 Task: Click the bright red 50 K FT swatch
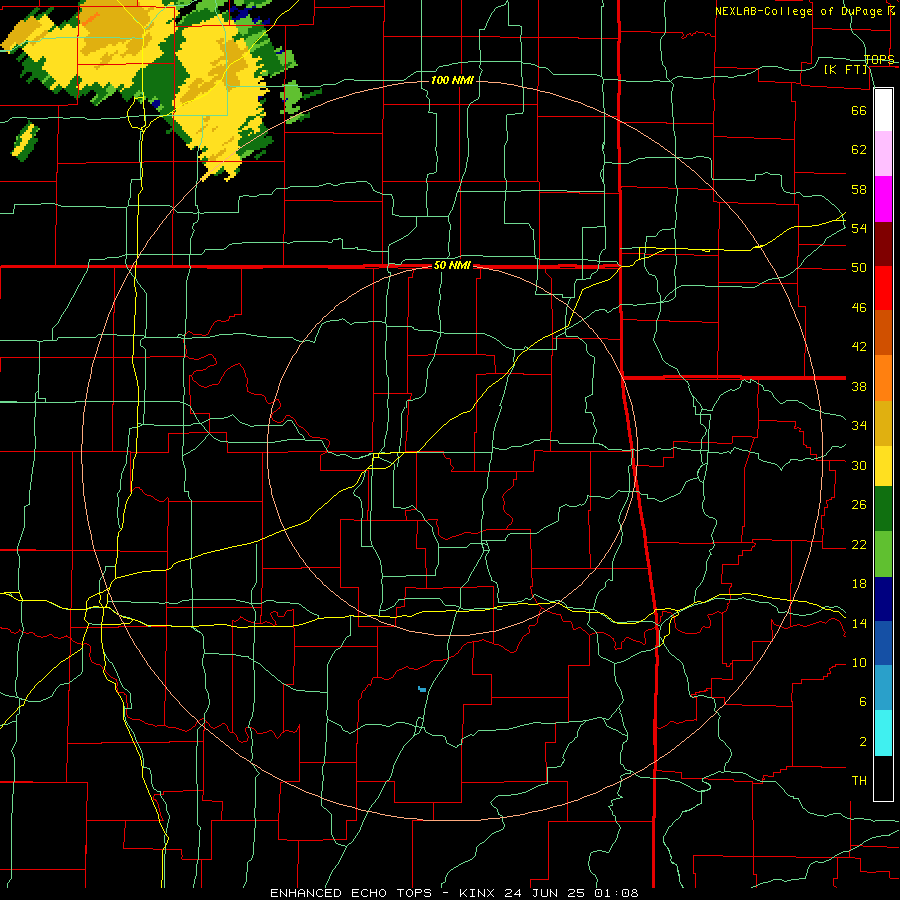coord(883,288)
